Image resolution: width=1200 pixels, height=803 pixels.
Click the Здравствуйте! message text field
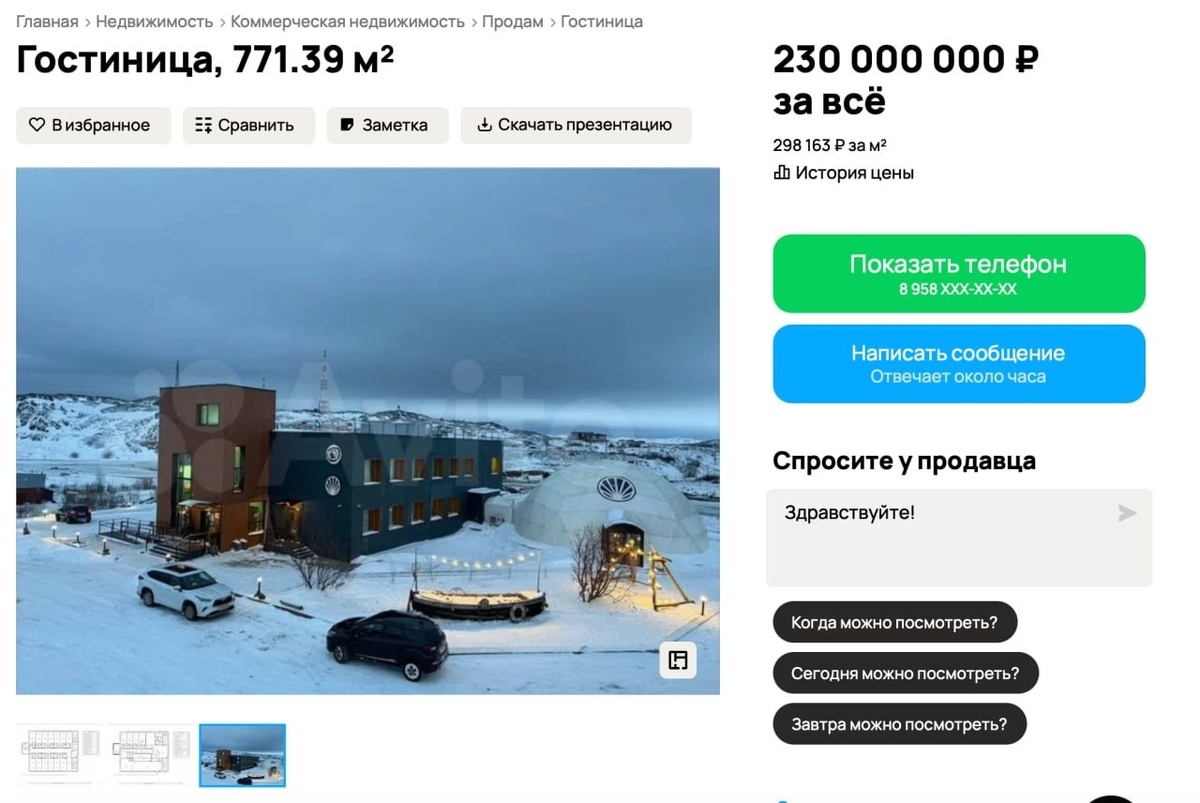pyautogui.click(x=959, y=538)
